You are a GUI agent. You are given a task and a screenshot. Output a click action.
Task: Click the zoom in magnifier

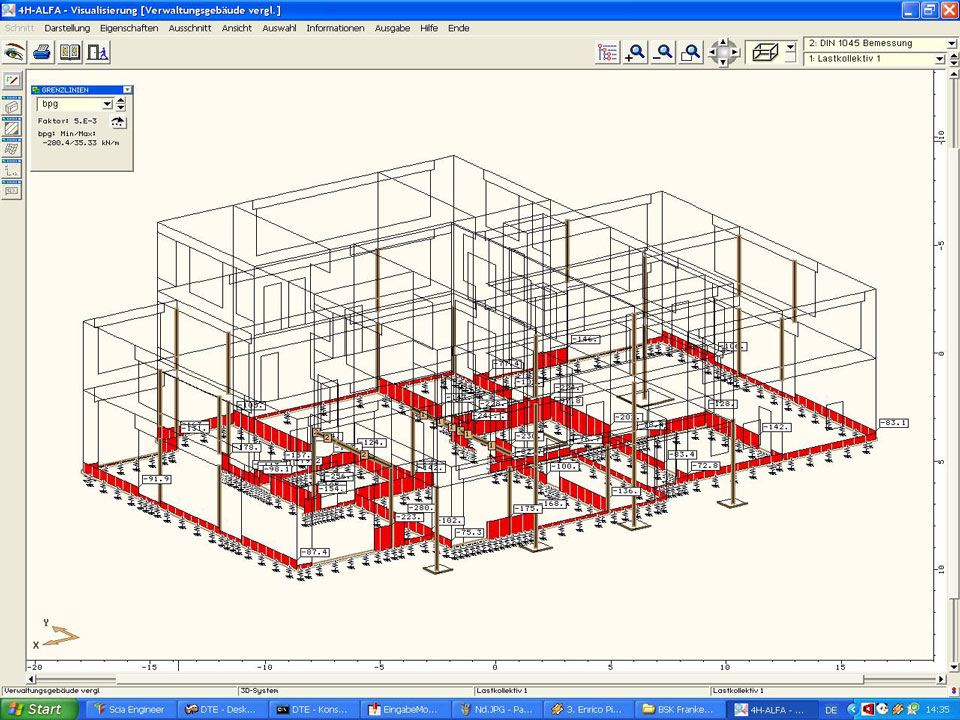(635, 53)
